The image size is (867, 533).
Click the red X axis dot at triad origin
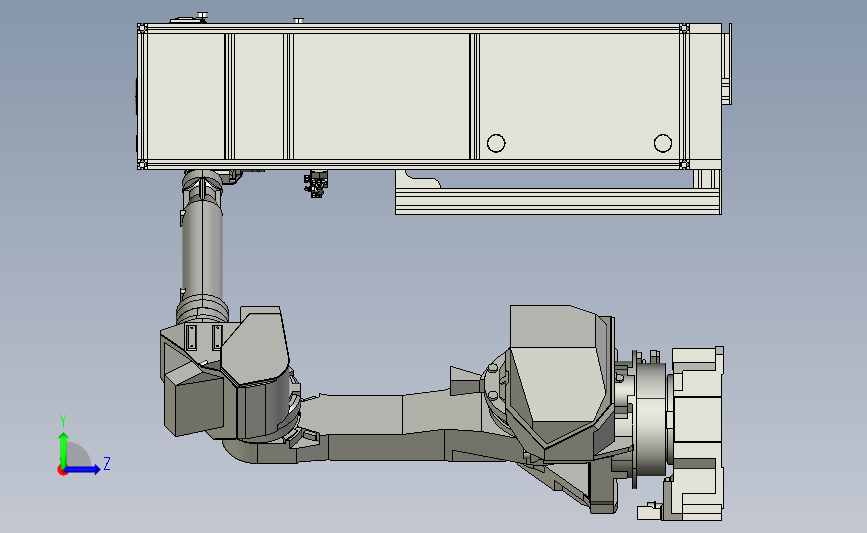coord(62,471)
